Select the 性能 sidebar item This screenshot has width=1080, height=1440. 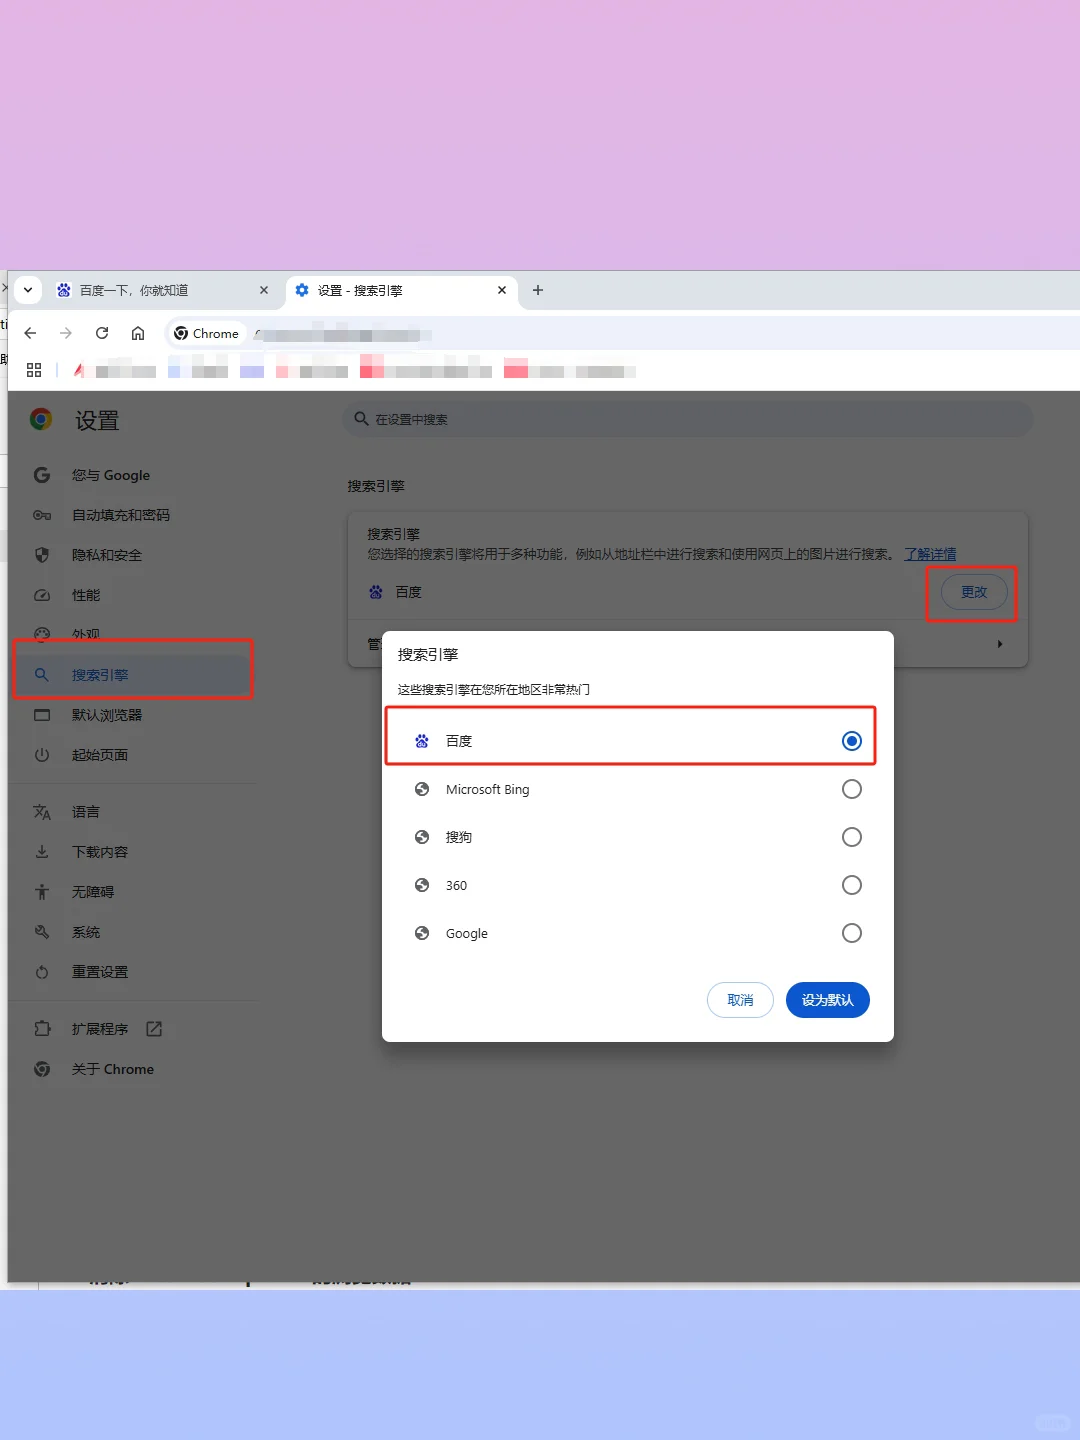click(86, 594)
